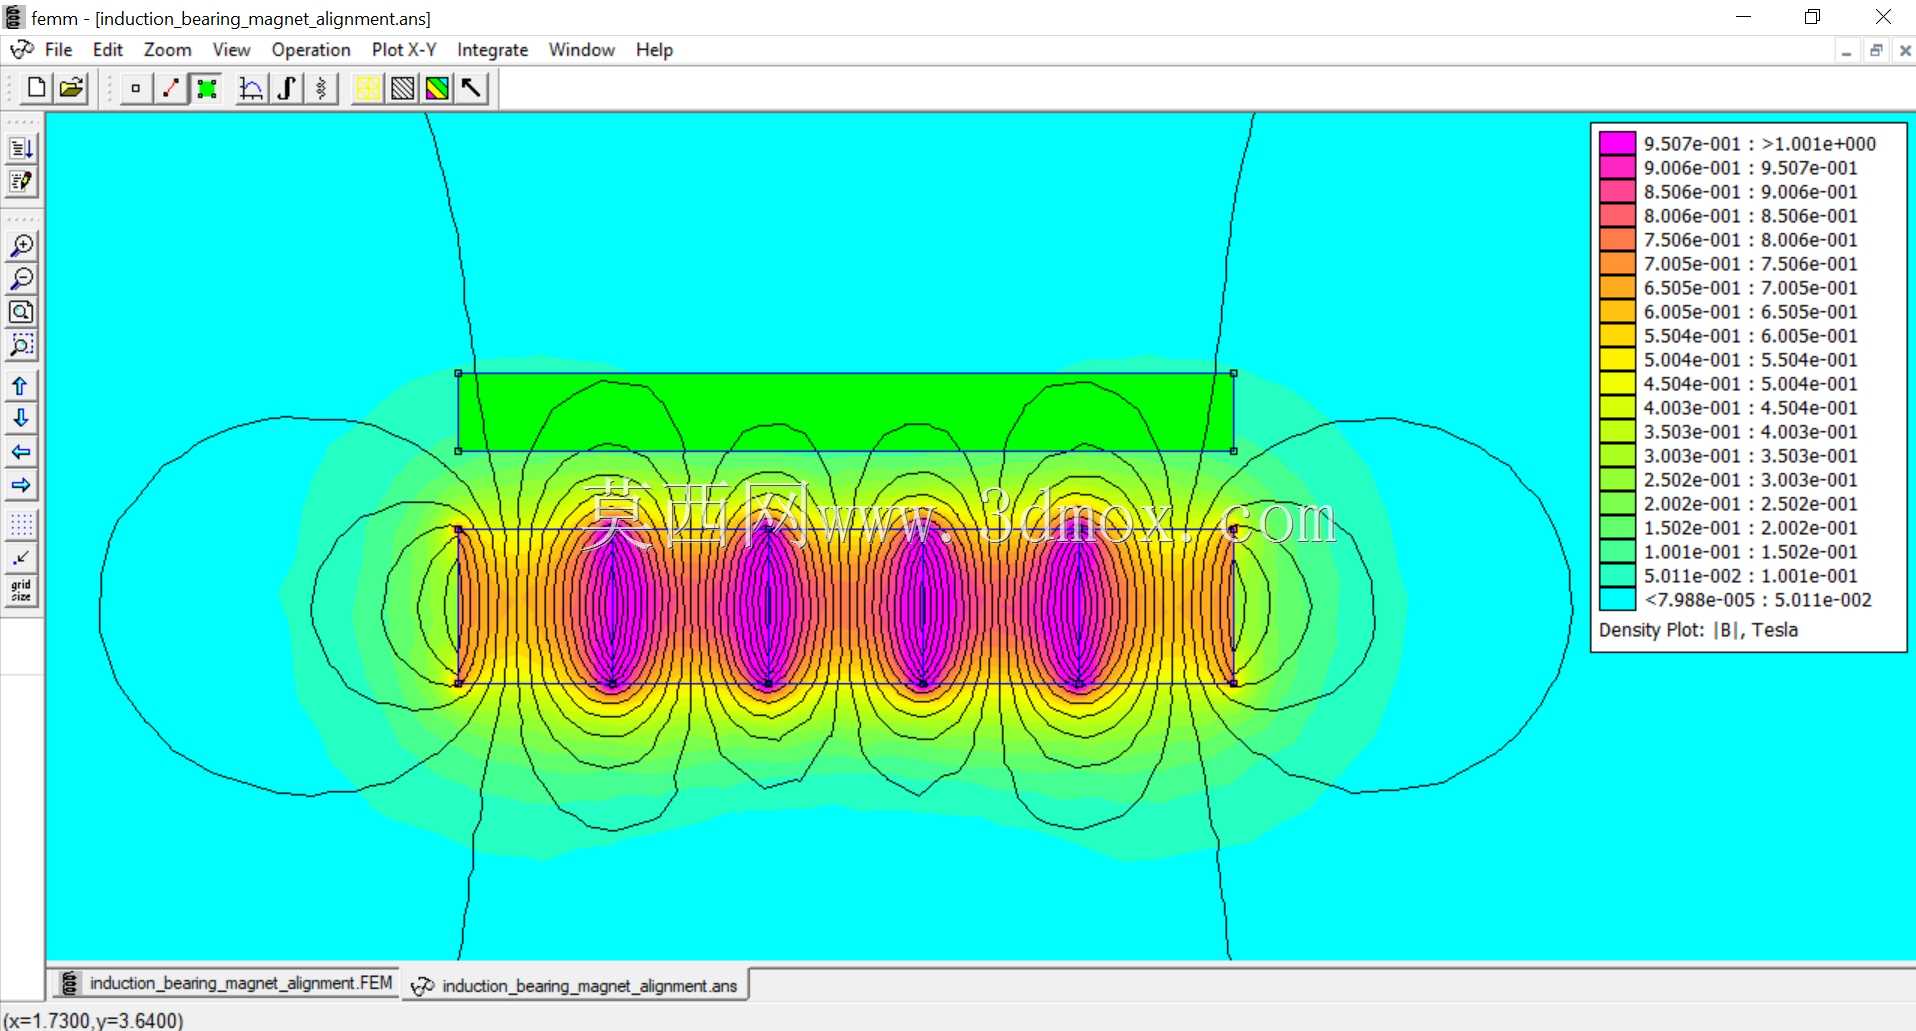Click the grid size button
Screen dimensions: 1916x1031
[21, 591]
